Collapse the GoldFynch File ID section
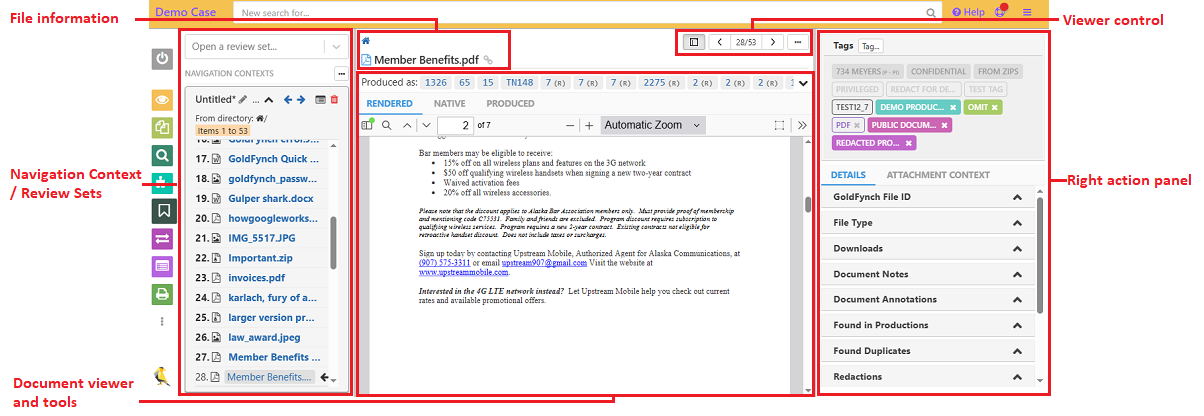The height and width of the screenshot is (416, 1204). 1017,197
